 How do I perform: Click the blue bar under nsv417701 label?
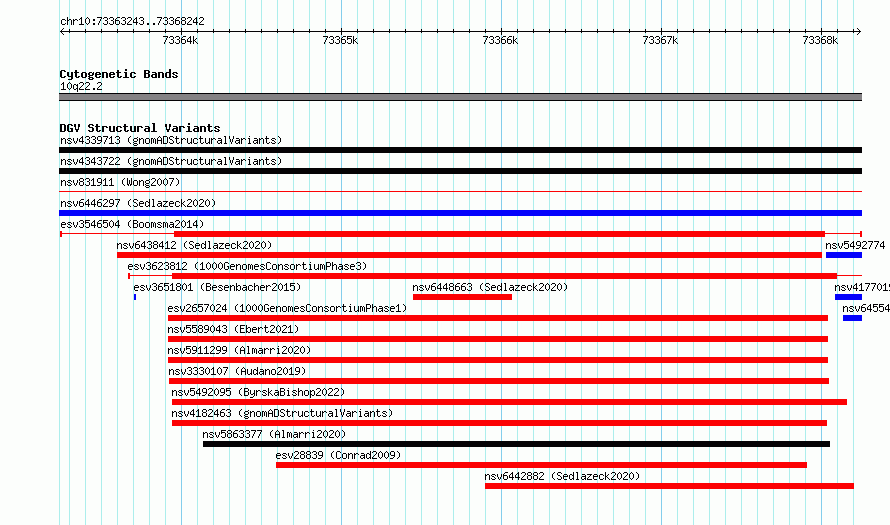(x=849, y=297)
